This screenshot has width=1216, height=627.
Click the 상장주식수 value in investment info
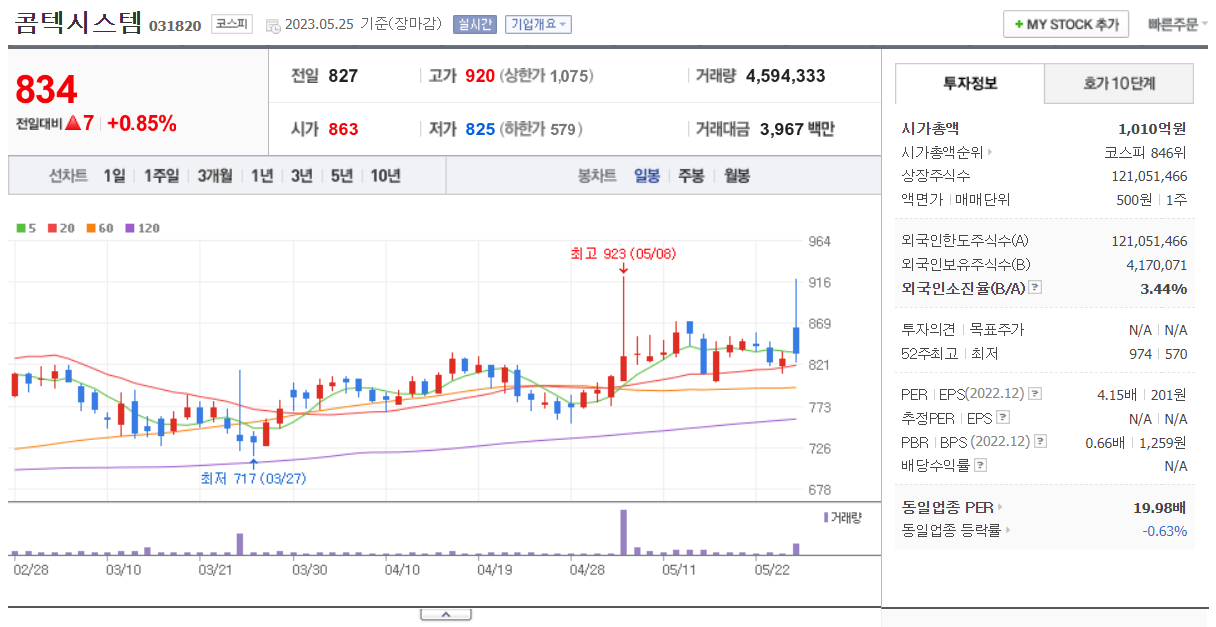(x=1149, y=176)
